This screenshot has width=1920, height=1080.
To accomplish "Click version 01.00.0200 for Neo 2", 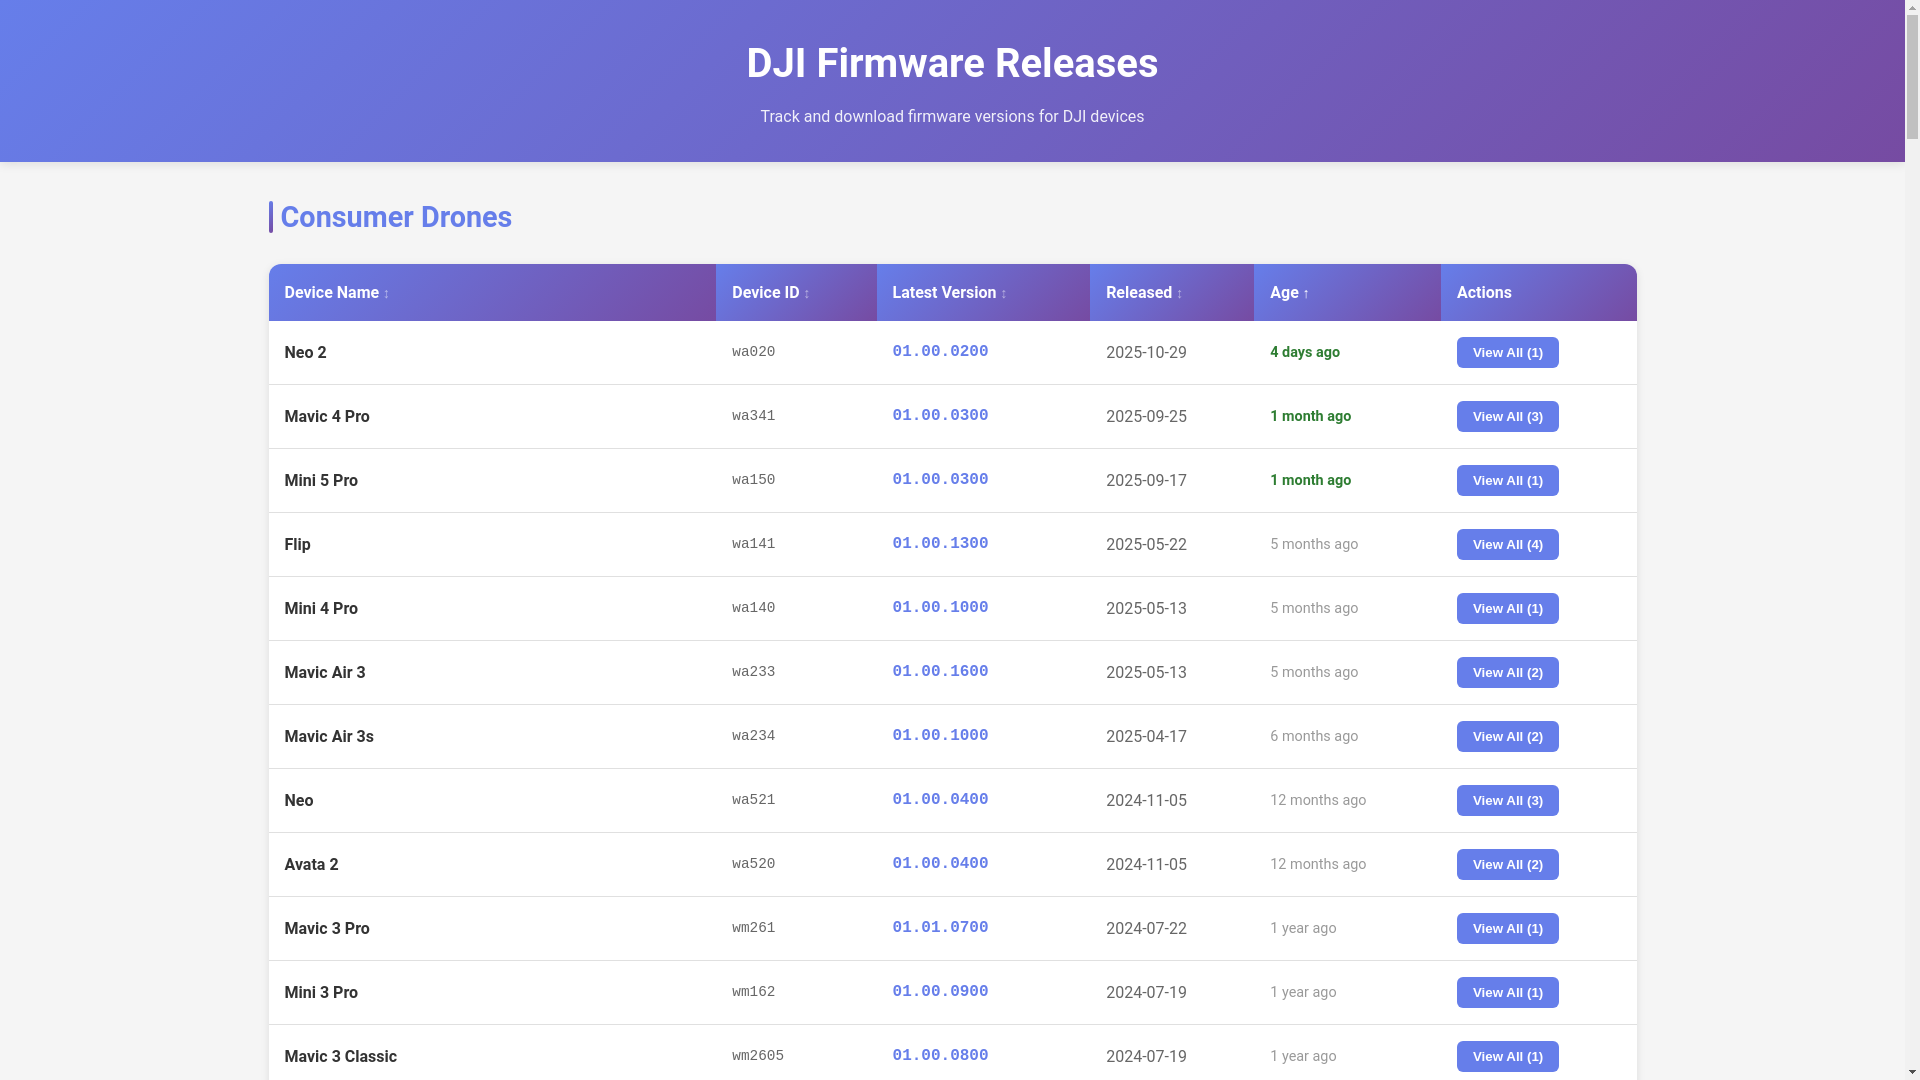I will coord(940,352).
